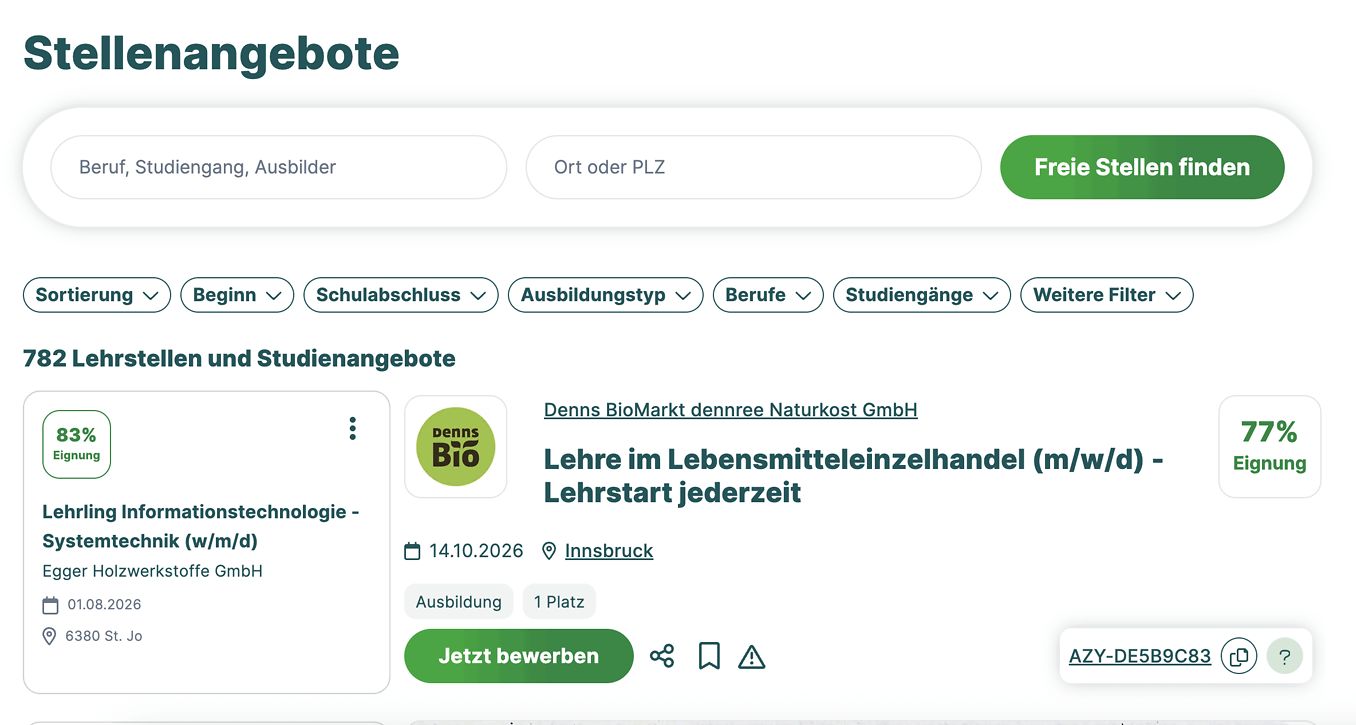The width and height of the screenshot is (1356, 725).
Task: Open three-dot menu on Egger job card
Action: point(352,429)
